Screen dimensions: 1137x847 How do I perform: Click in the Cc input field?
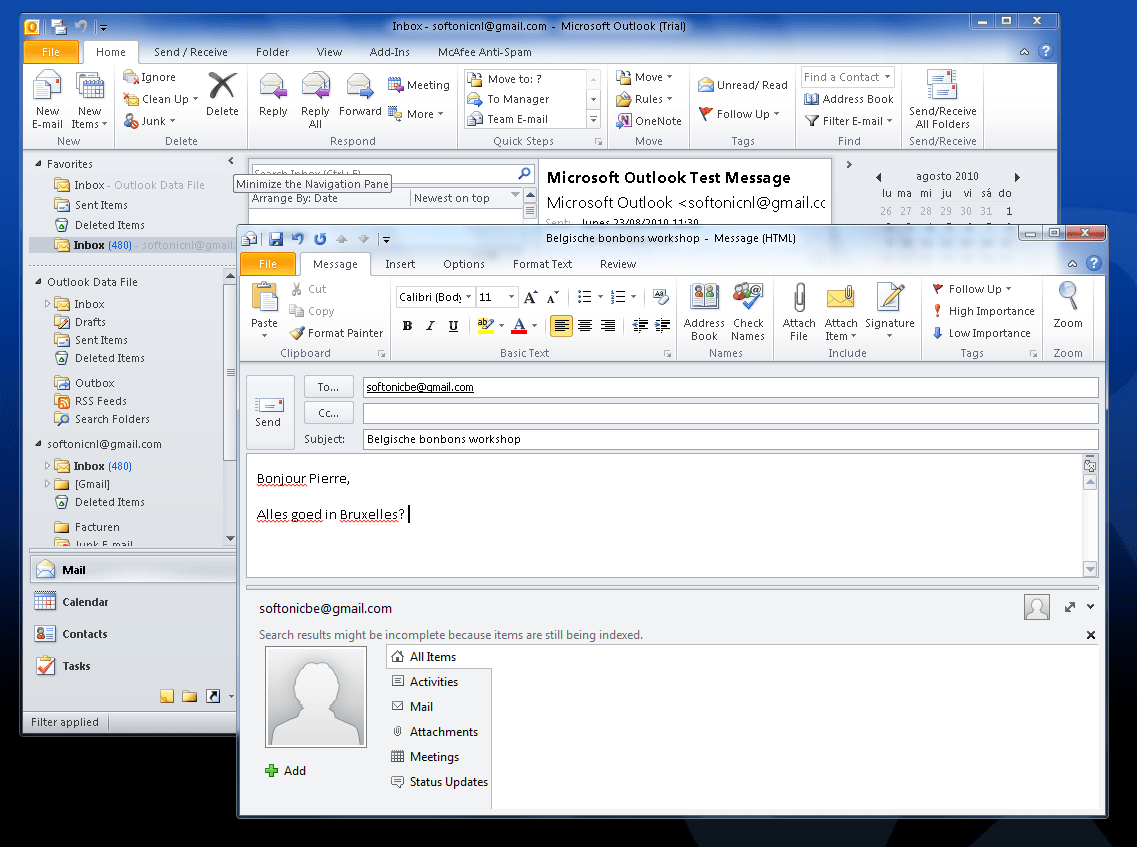[x=730, y=413]
